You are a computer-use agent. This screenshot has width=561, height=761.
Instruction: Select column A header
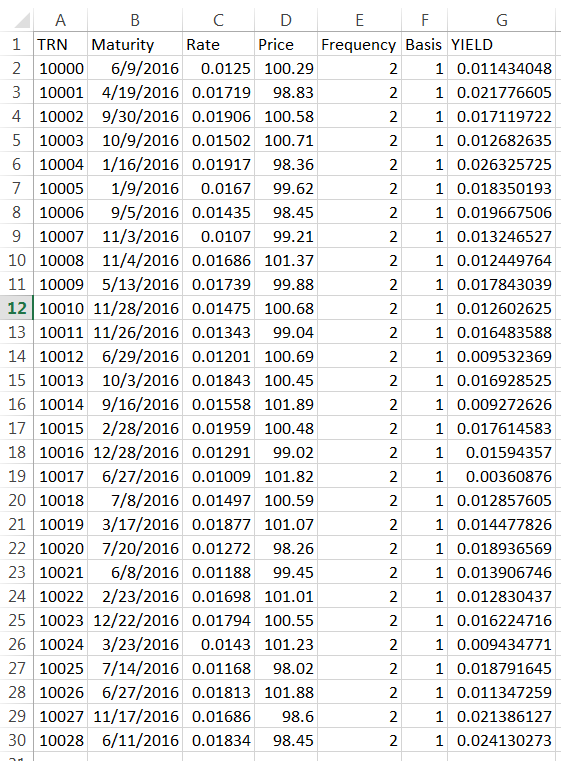coord(60,20)
